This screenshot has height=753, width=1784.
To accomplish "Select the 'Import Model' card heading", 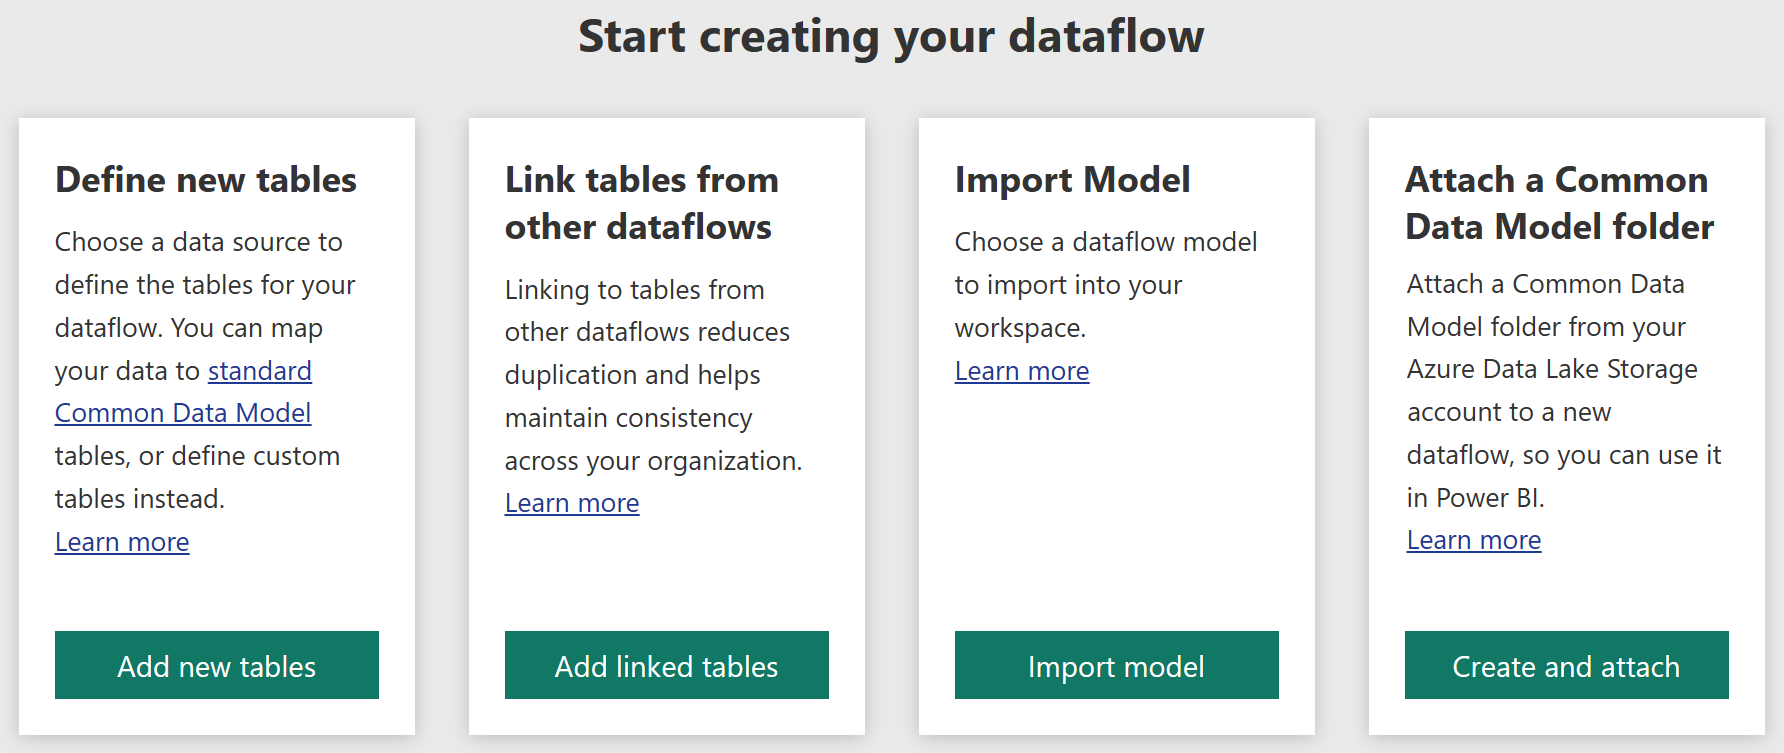I will point(1072,180).
